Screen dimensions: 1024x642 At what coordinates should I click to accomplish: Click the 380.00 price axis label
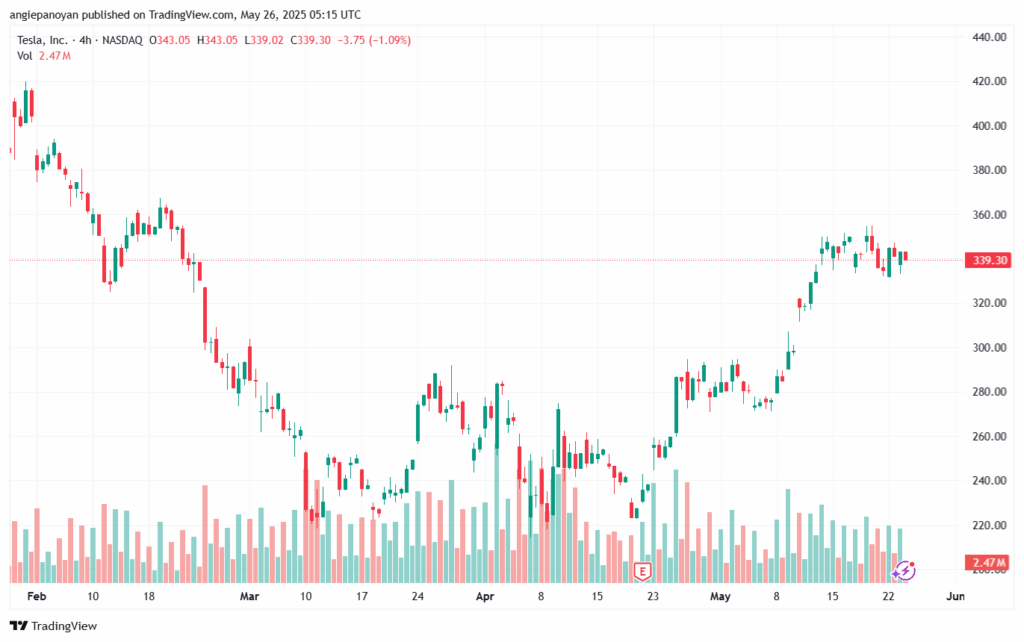coord(989,170)
